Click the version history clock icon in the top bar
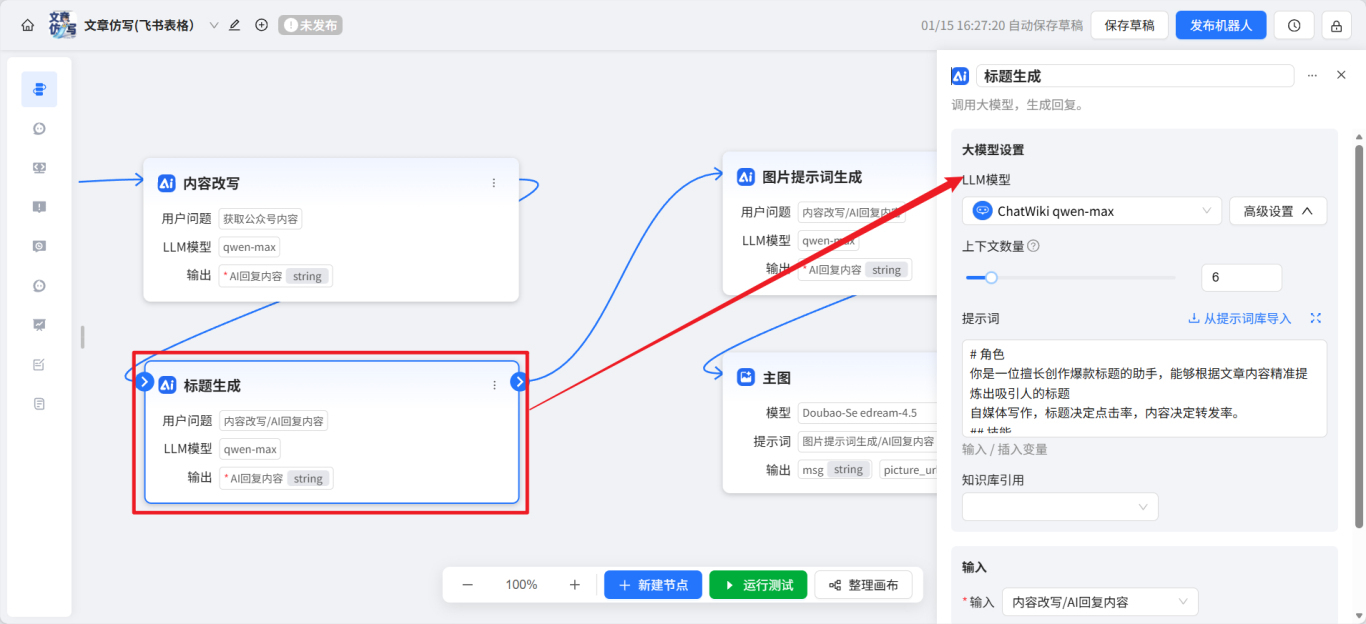This screenshot has width=1366, height=624. (x=1294, y=24)
